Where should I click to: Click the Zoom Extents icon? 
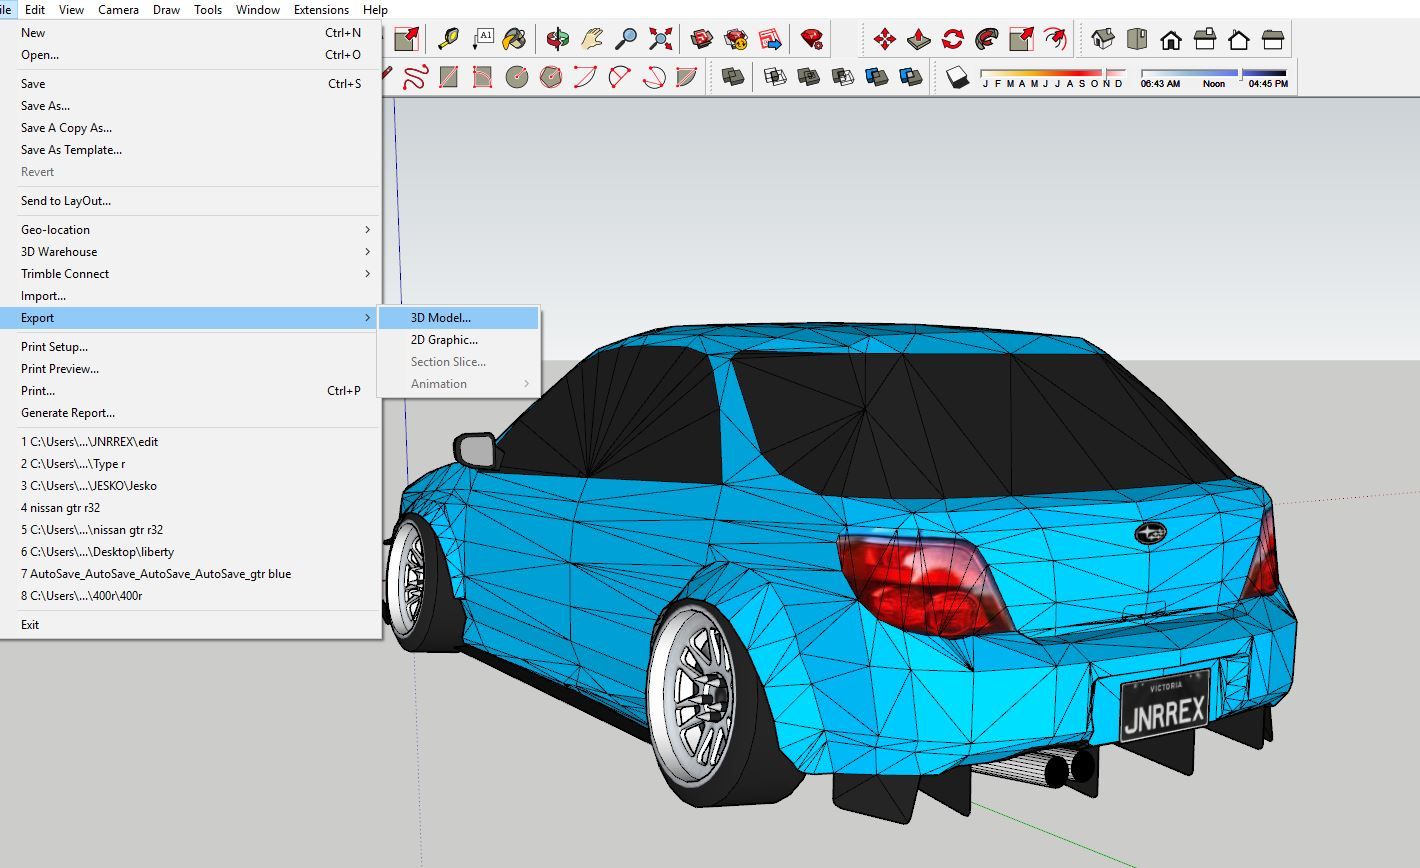click(x=660, y=40)
